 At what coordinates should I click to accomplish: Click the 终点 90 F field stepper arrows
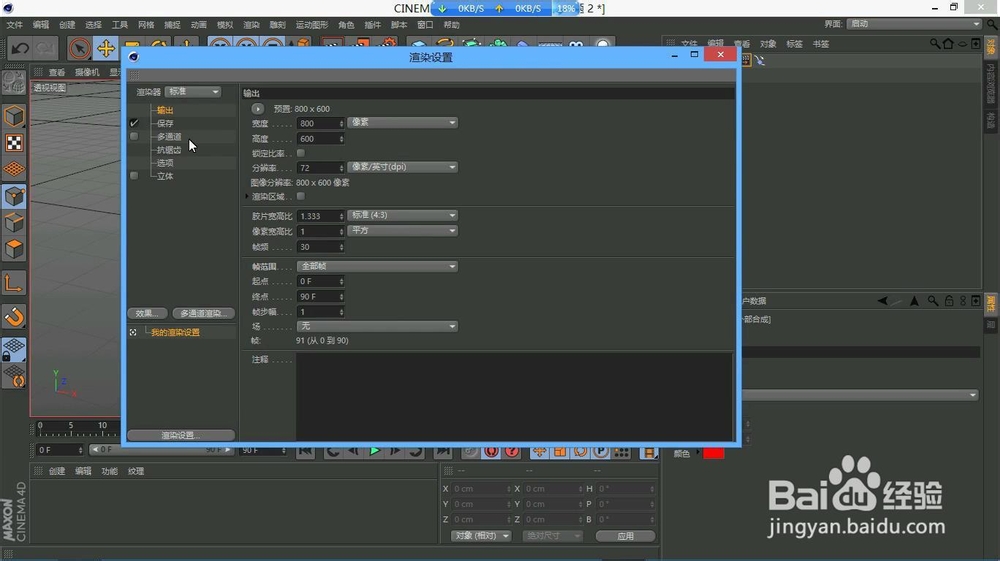pos(341,297)
